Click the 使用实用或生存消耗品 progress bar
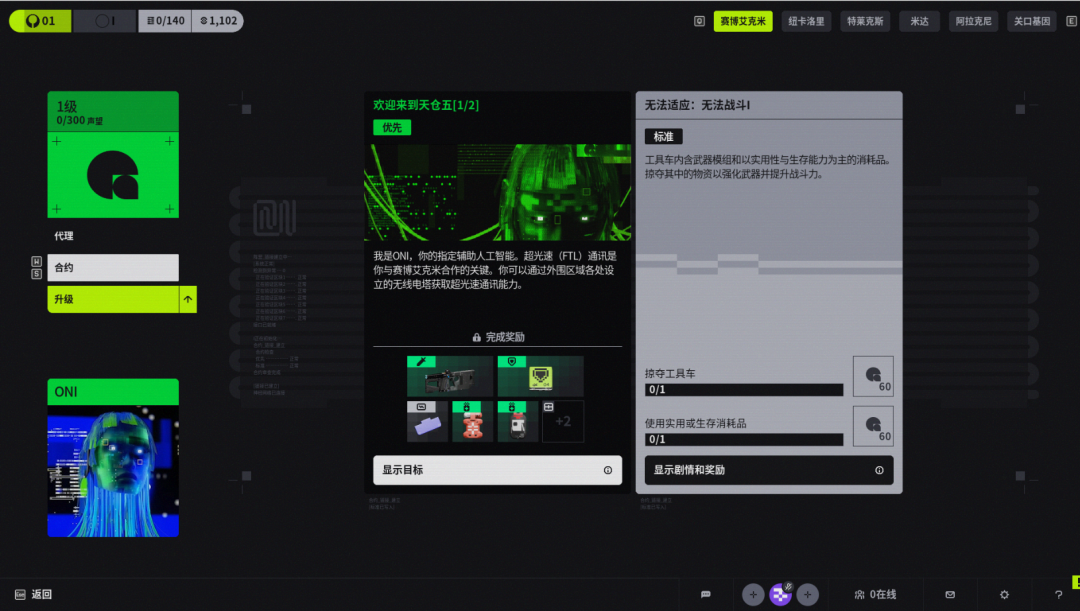The height and width of the screenshot is (611, 1080). (743, 439)
